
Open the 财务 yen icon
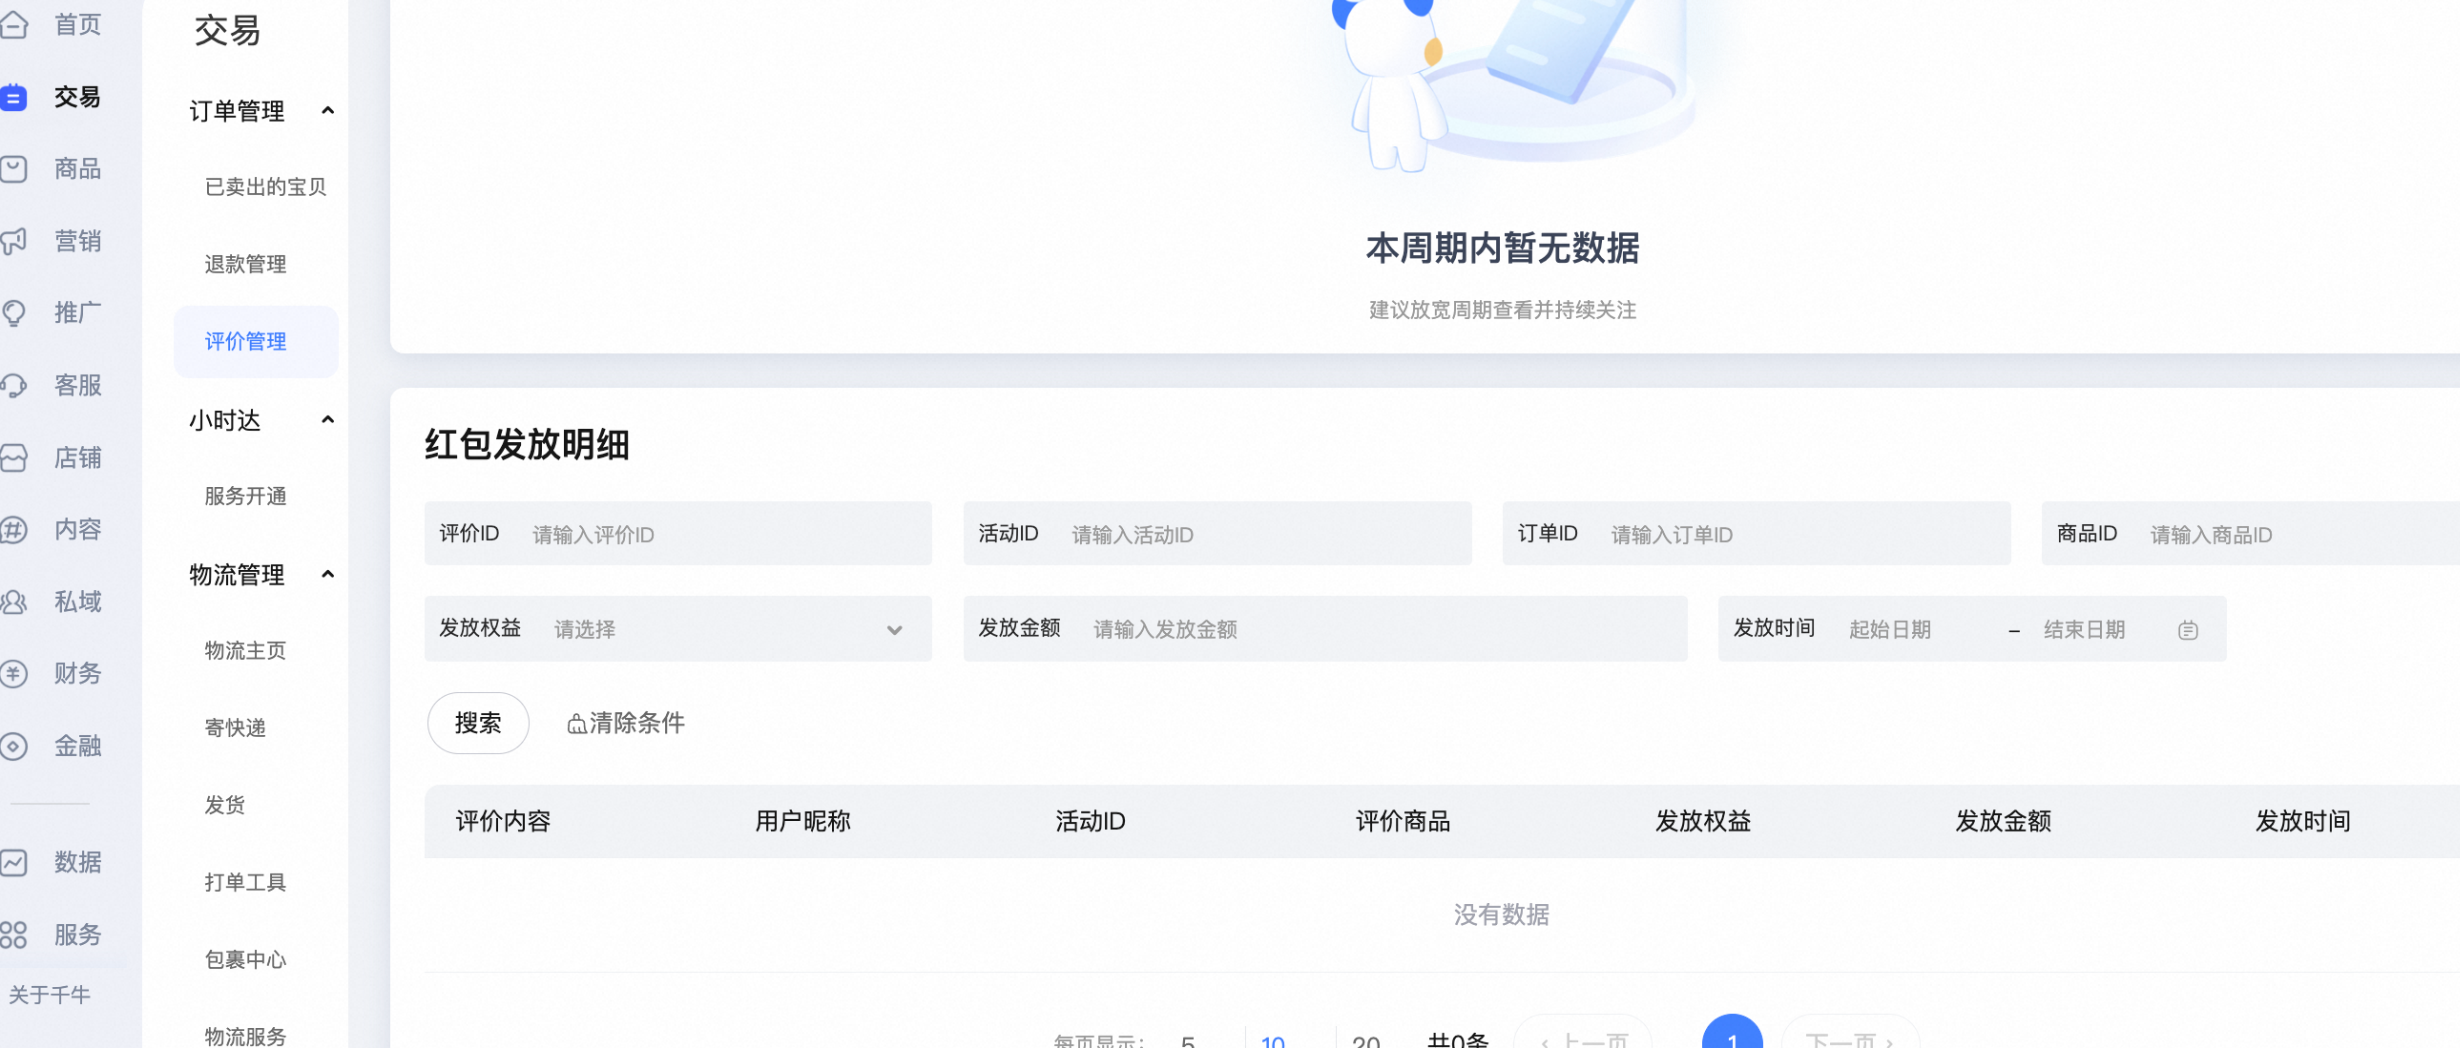tap(14, 674)
